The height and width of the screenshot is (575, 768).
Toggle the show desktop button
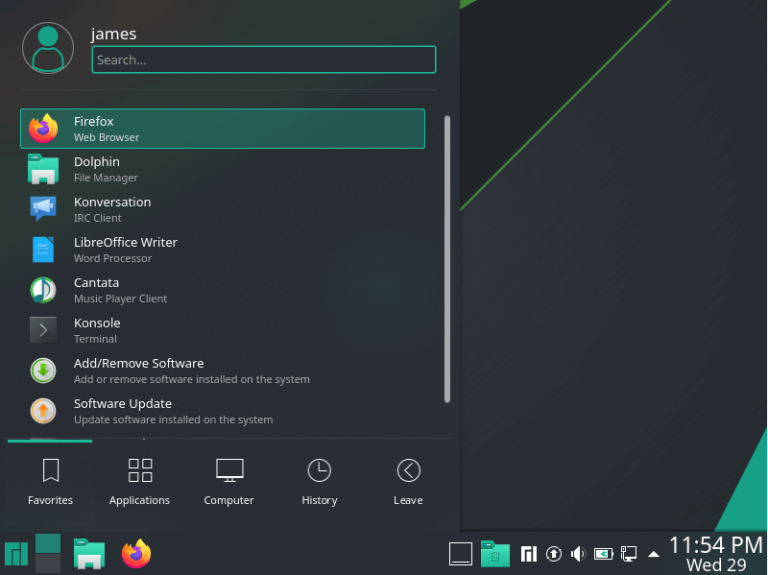tap(460, 554)
